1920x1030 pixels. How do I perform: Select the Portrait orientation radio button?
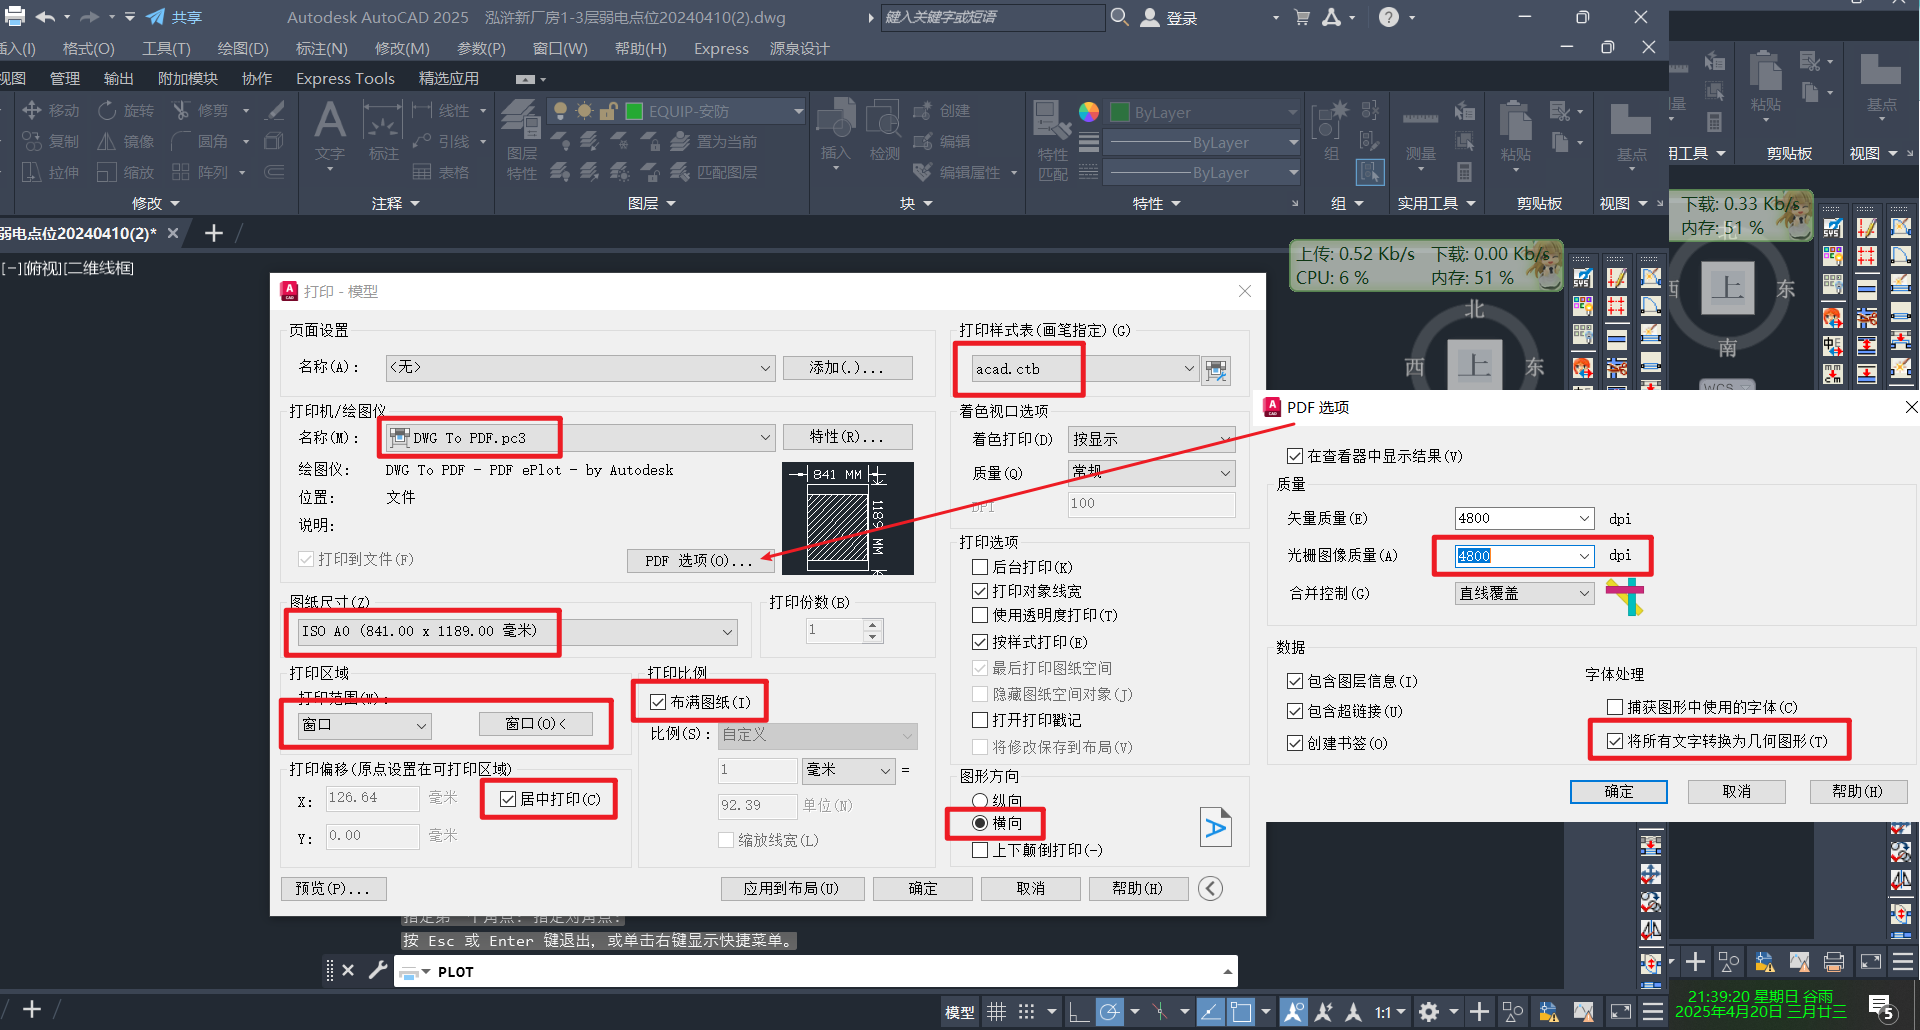pyautogui.click(x=980, y=800)
